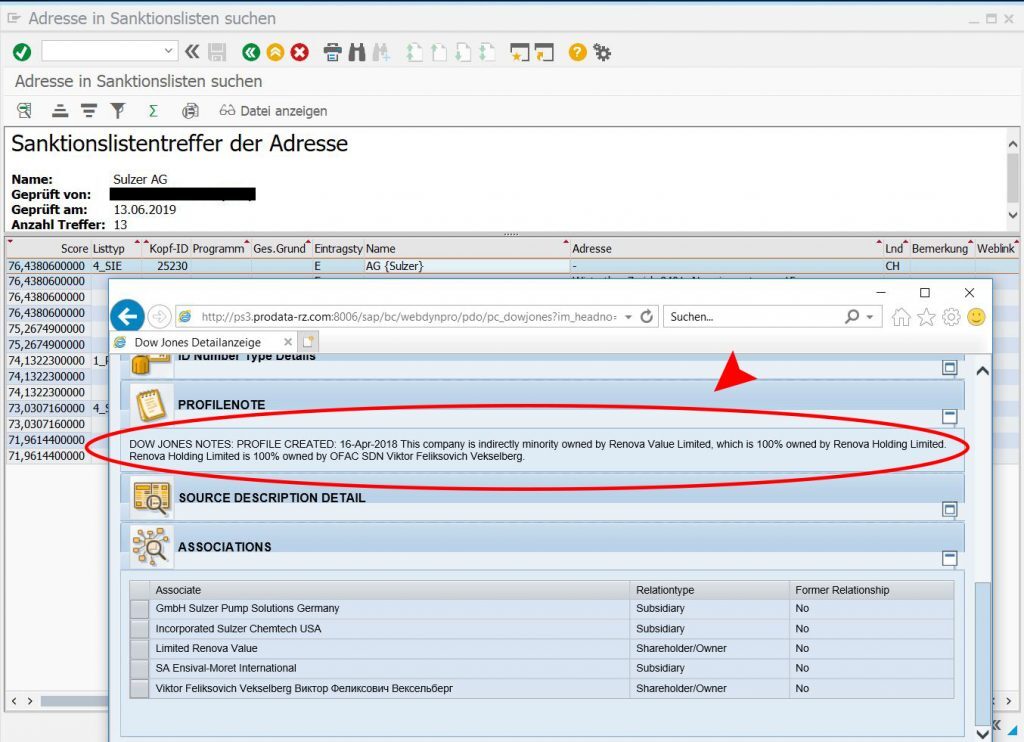Viewport: 1024px width, 742px height.
Task: Collapse the PROFILENOTE section
Action: click(x=949, y=416)
